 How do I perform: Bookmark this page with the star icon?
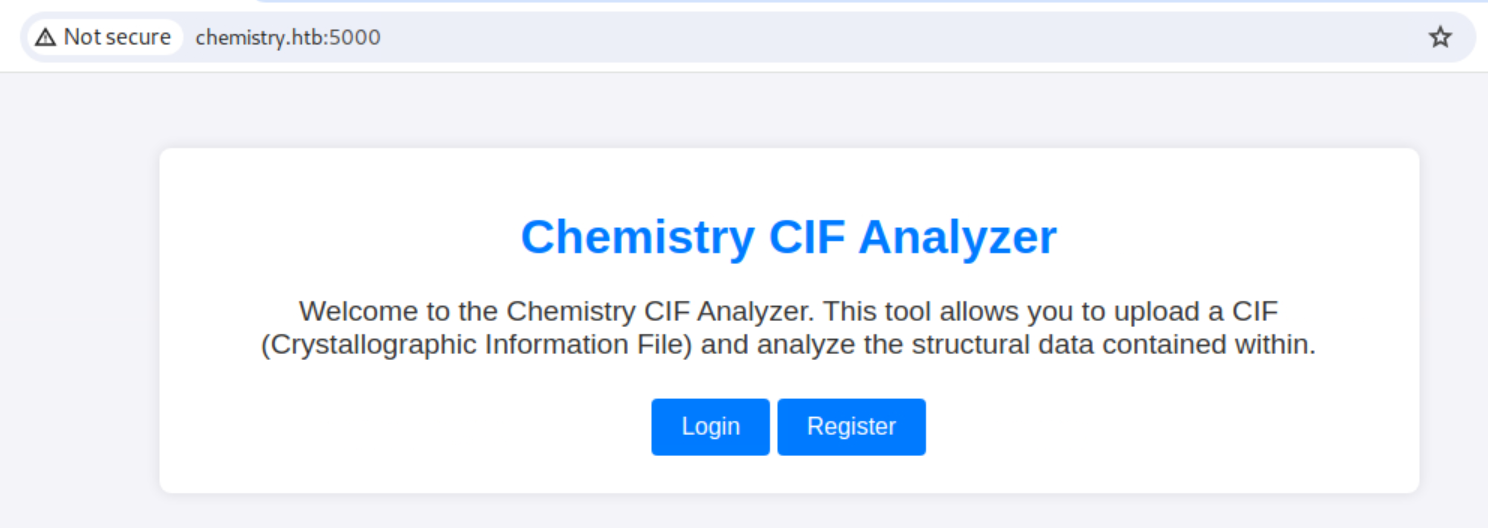1439,38
